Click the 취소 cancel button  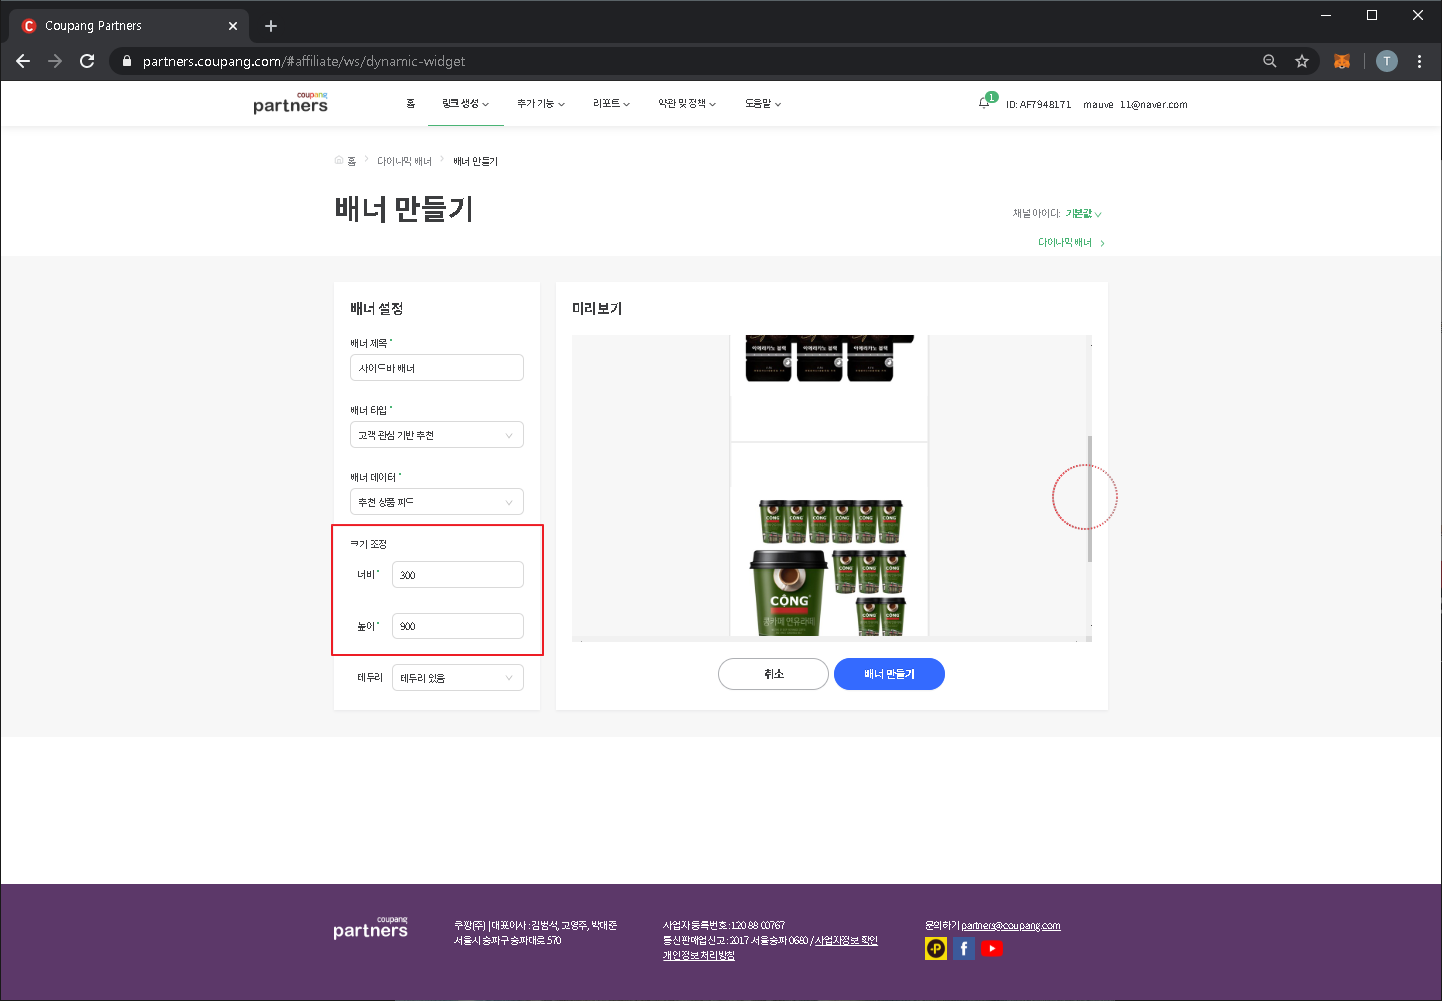(x=773, y=674)
